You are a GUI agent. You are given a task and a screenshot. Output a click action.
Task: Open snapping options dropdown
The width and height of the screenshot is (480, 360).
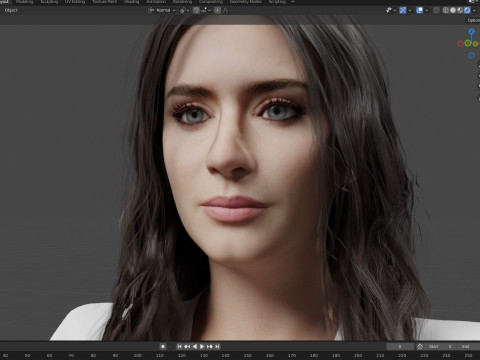(x=206, y=10)
